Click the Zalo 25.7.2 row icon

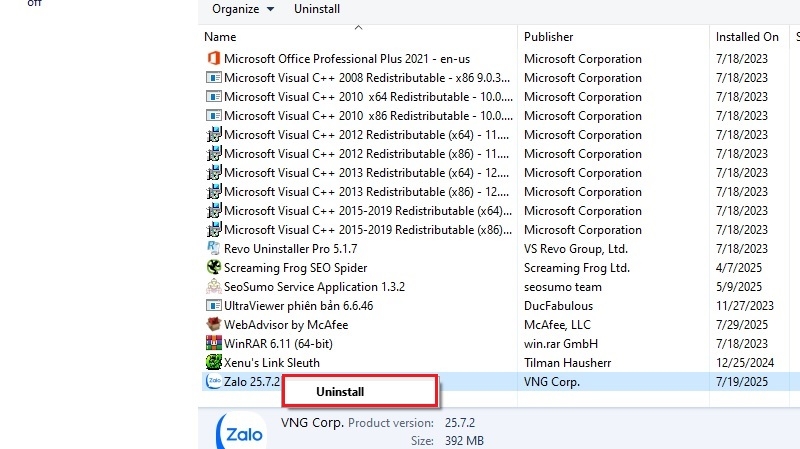click(x=213, y=382)
